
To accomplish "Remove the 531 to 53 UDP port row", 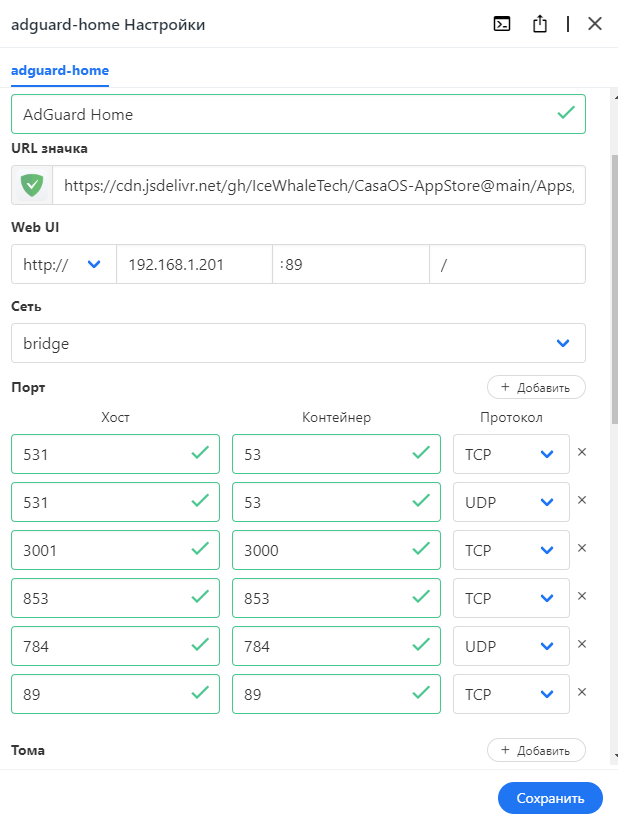I will click(582, 501).
